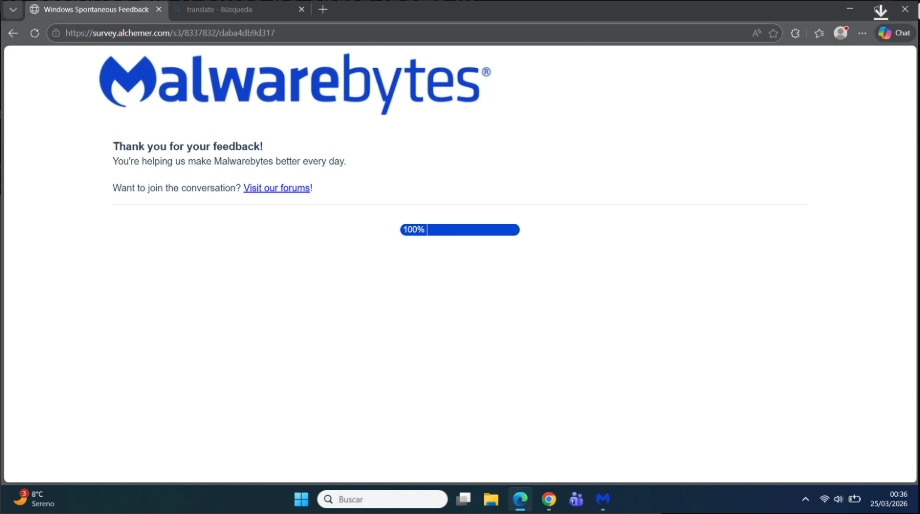Open the read aloud icon in address bar
The width and height of the screenshot is (920, 514).
coord(756,33)
